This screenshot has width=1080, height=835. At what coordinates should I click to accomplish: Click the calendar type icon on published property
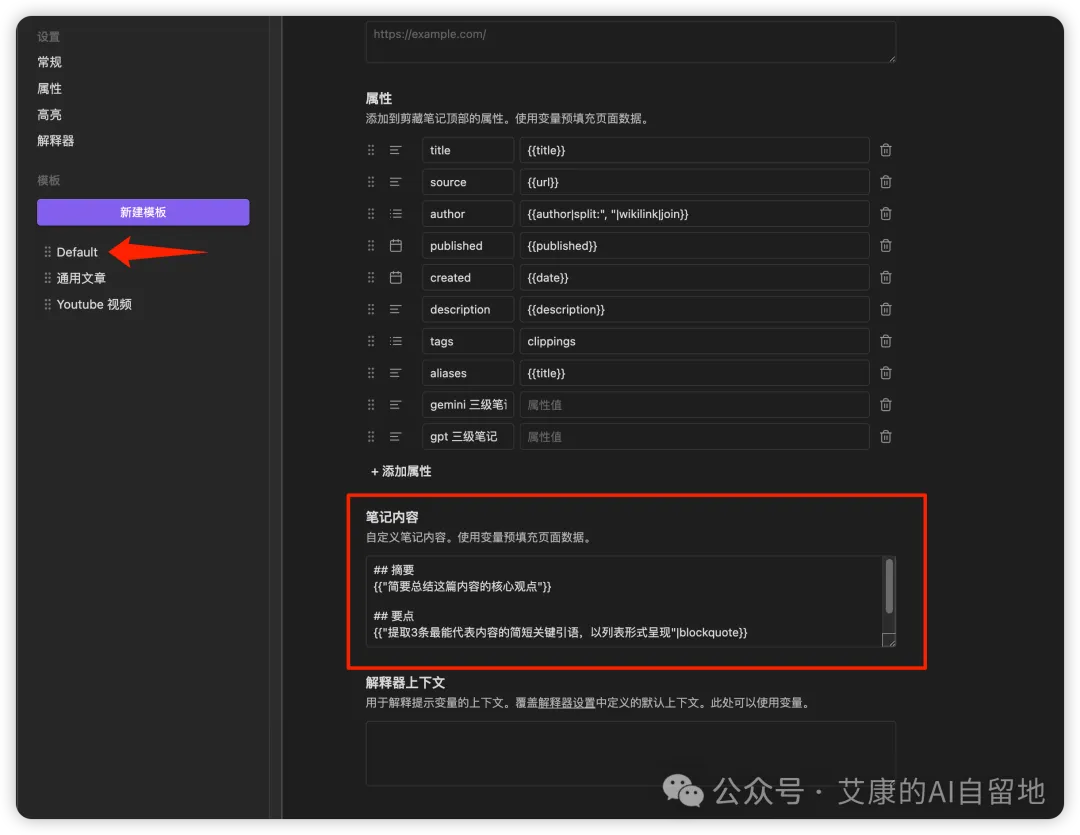tap(396, 245)
